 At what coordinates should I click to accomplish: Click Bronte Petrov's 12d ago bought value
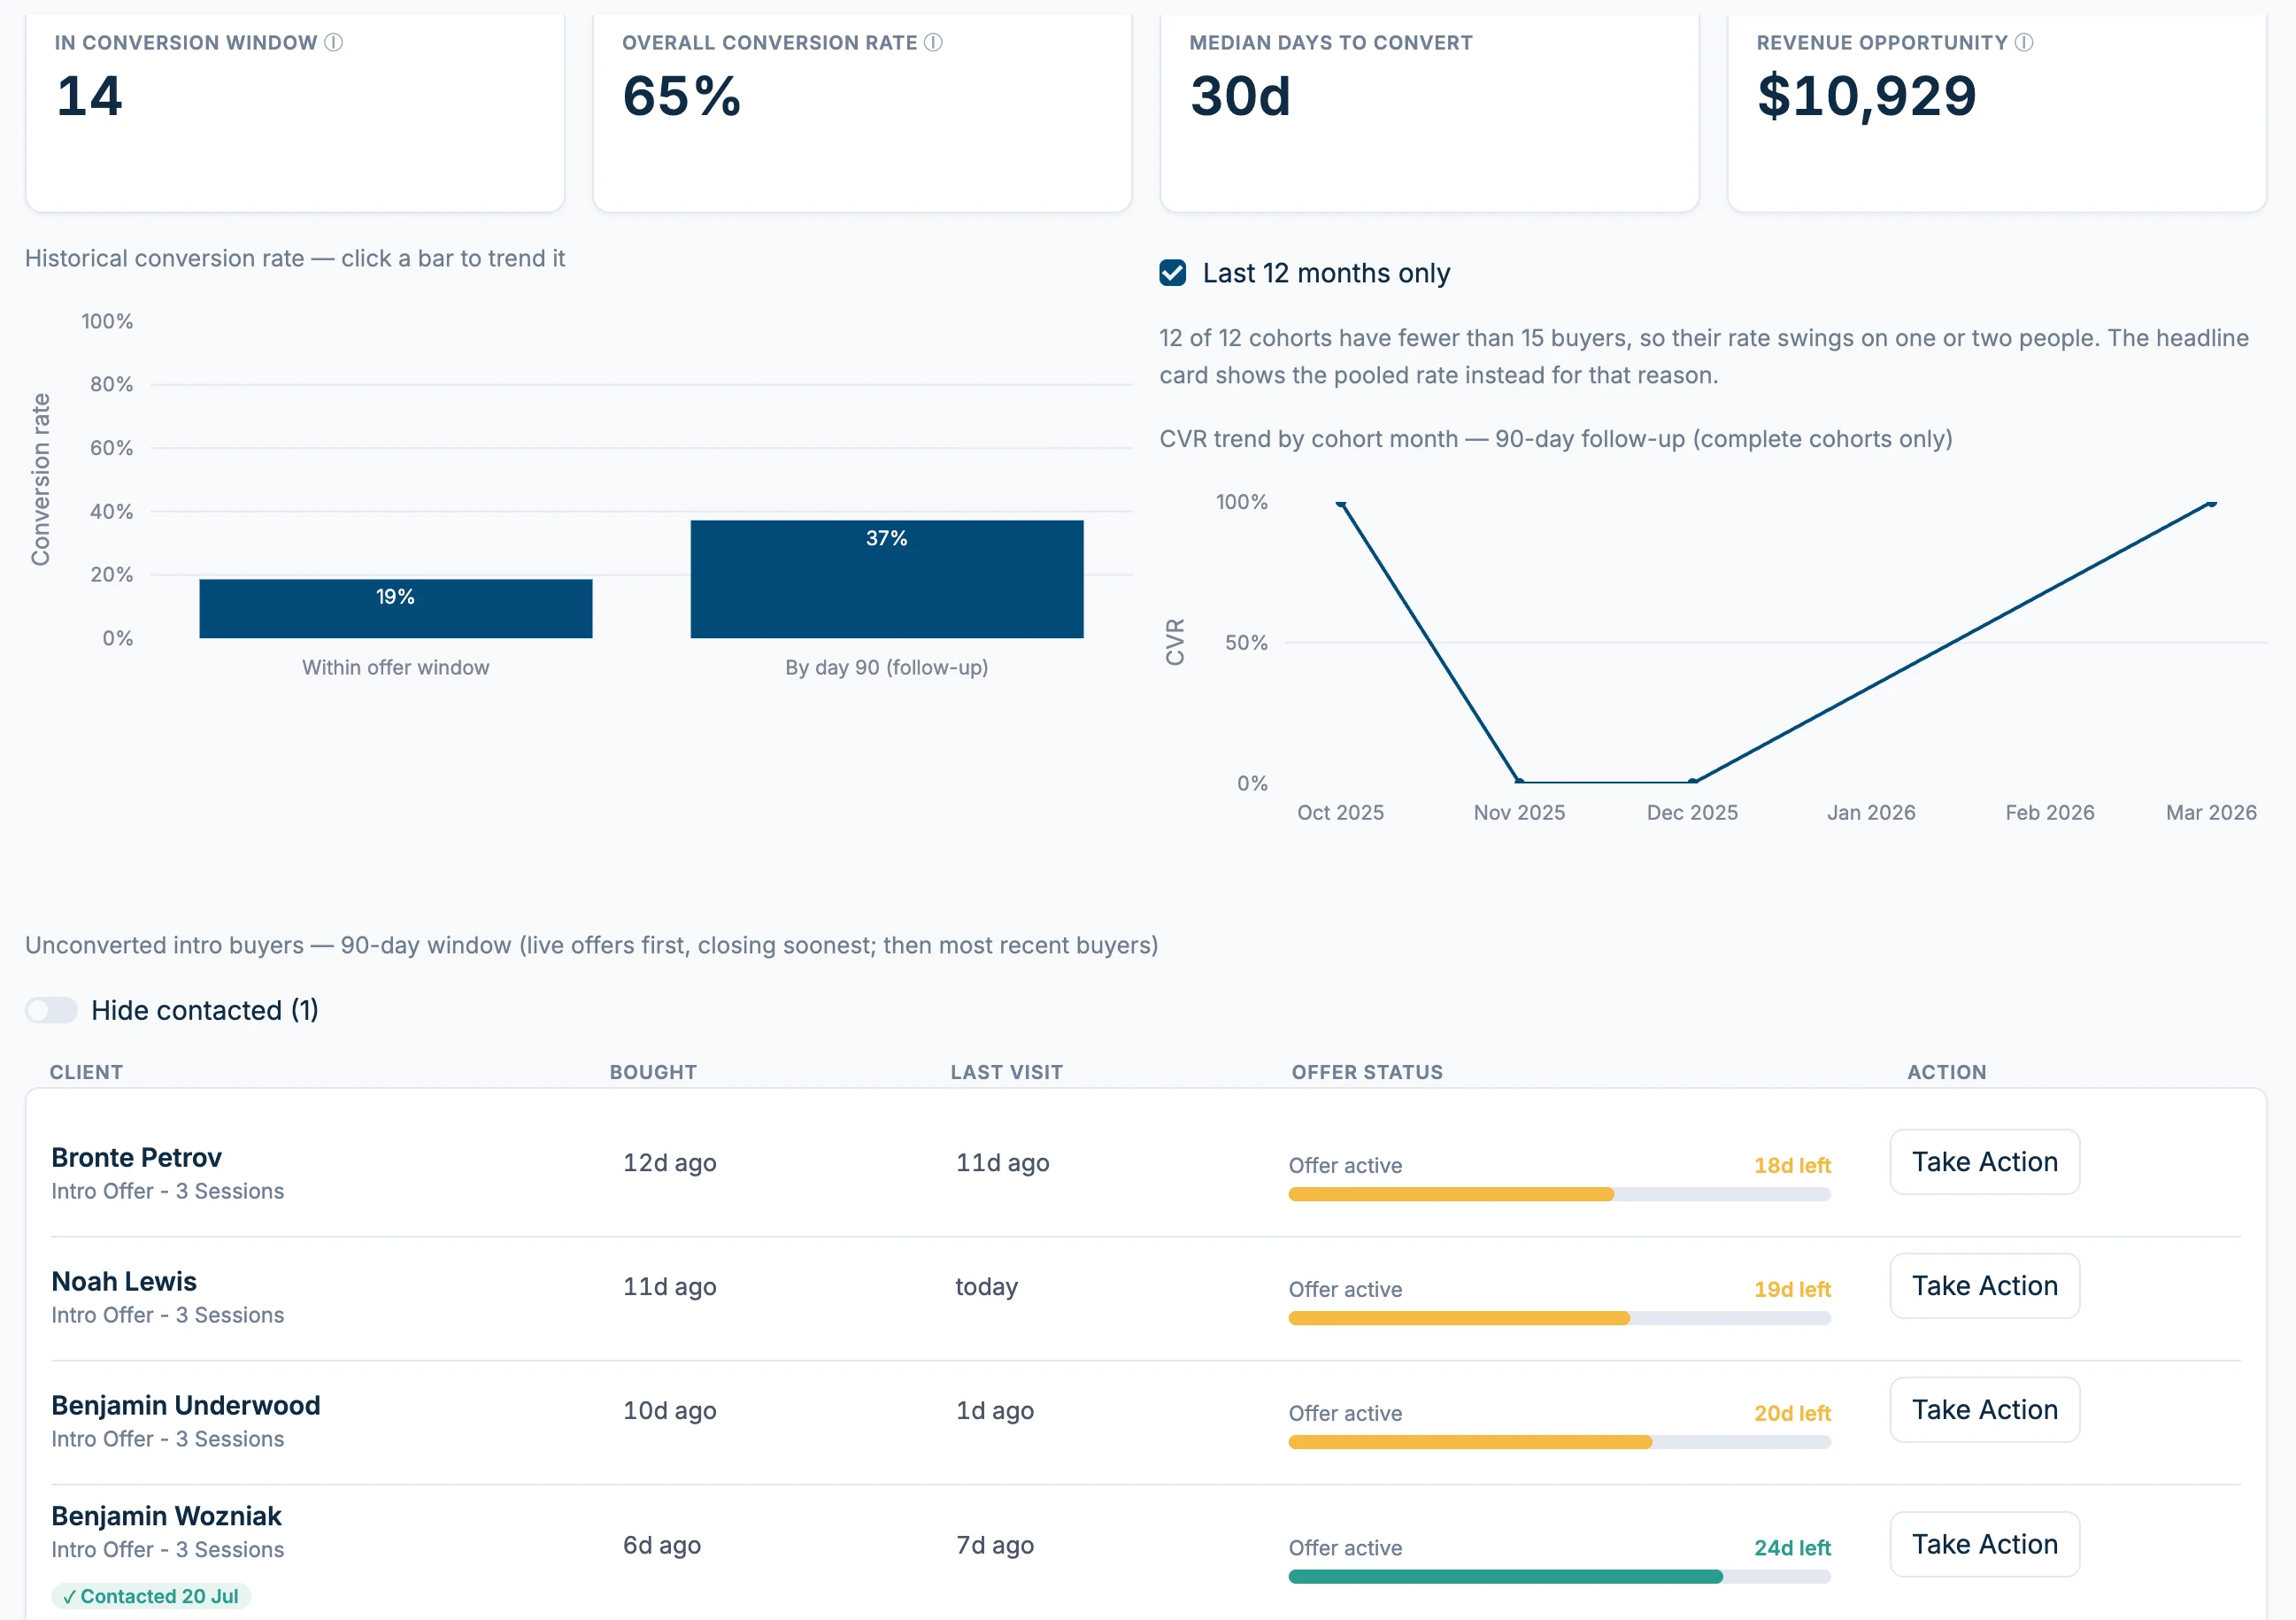[x=670, y=1163]
